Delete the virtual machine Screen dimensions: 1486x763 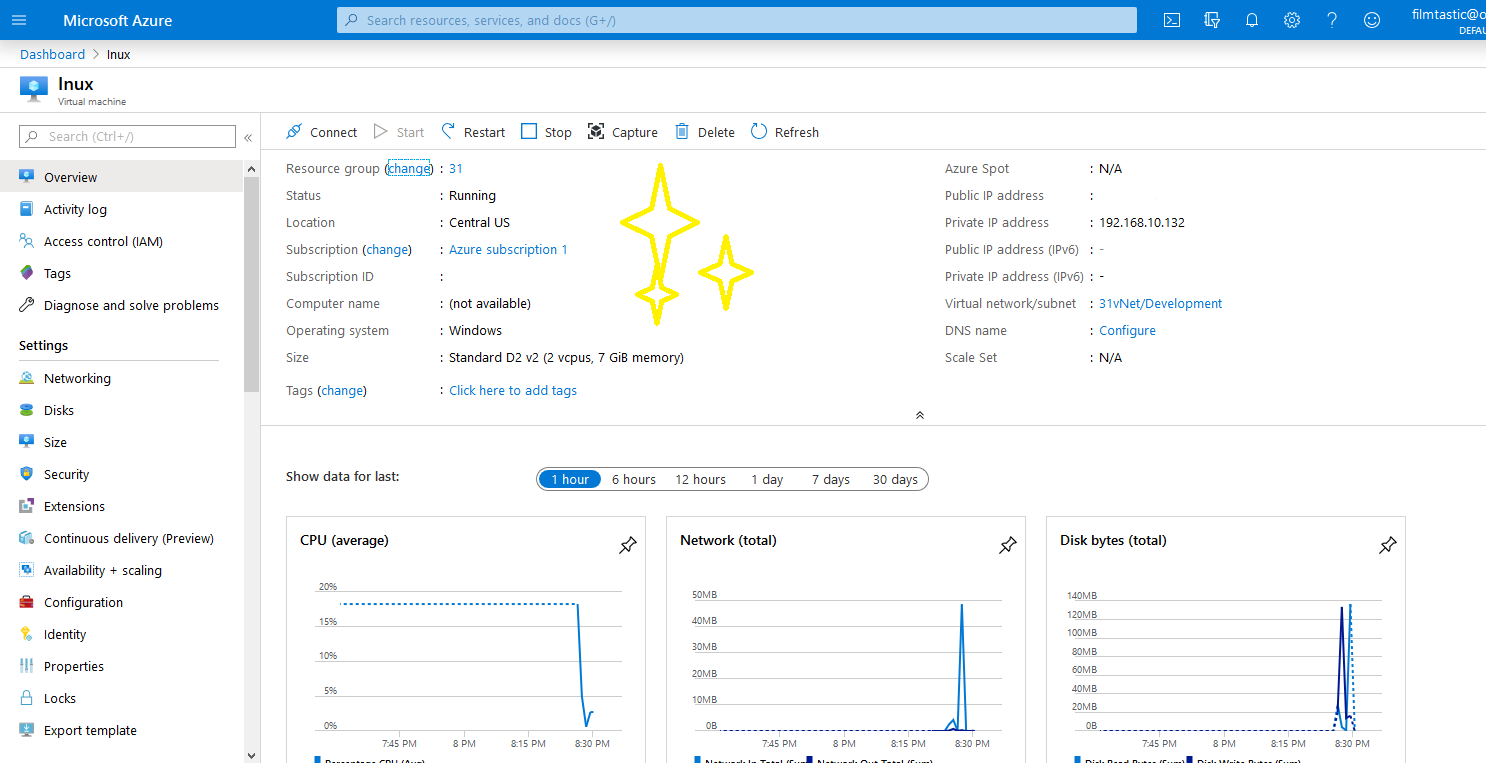pyautogui.click(x=705, y=132)
